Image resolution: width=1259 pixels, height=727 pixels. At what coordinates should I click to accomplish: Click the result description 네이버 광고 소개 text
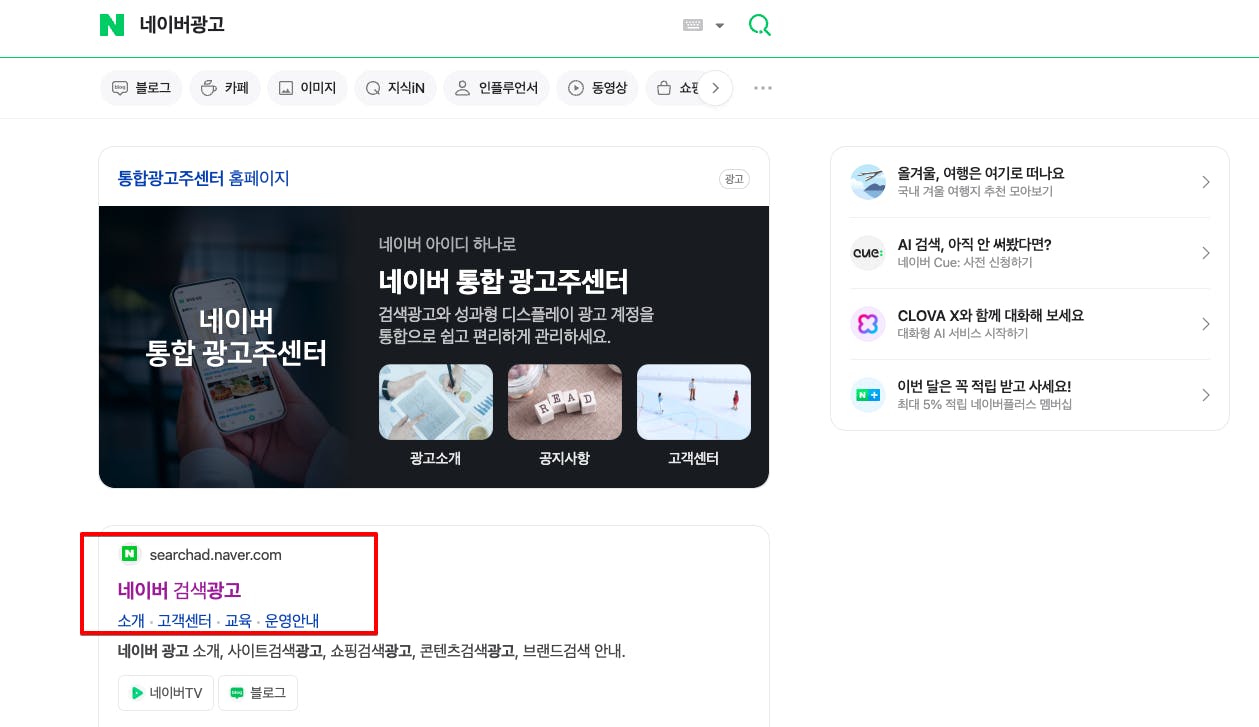point(371,651)
